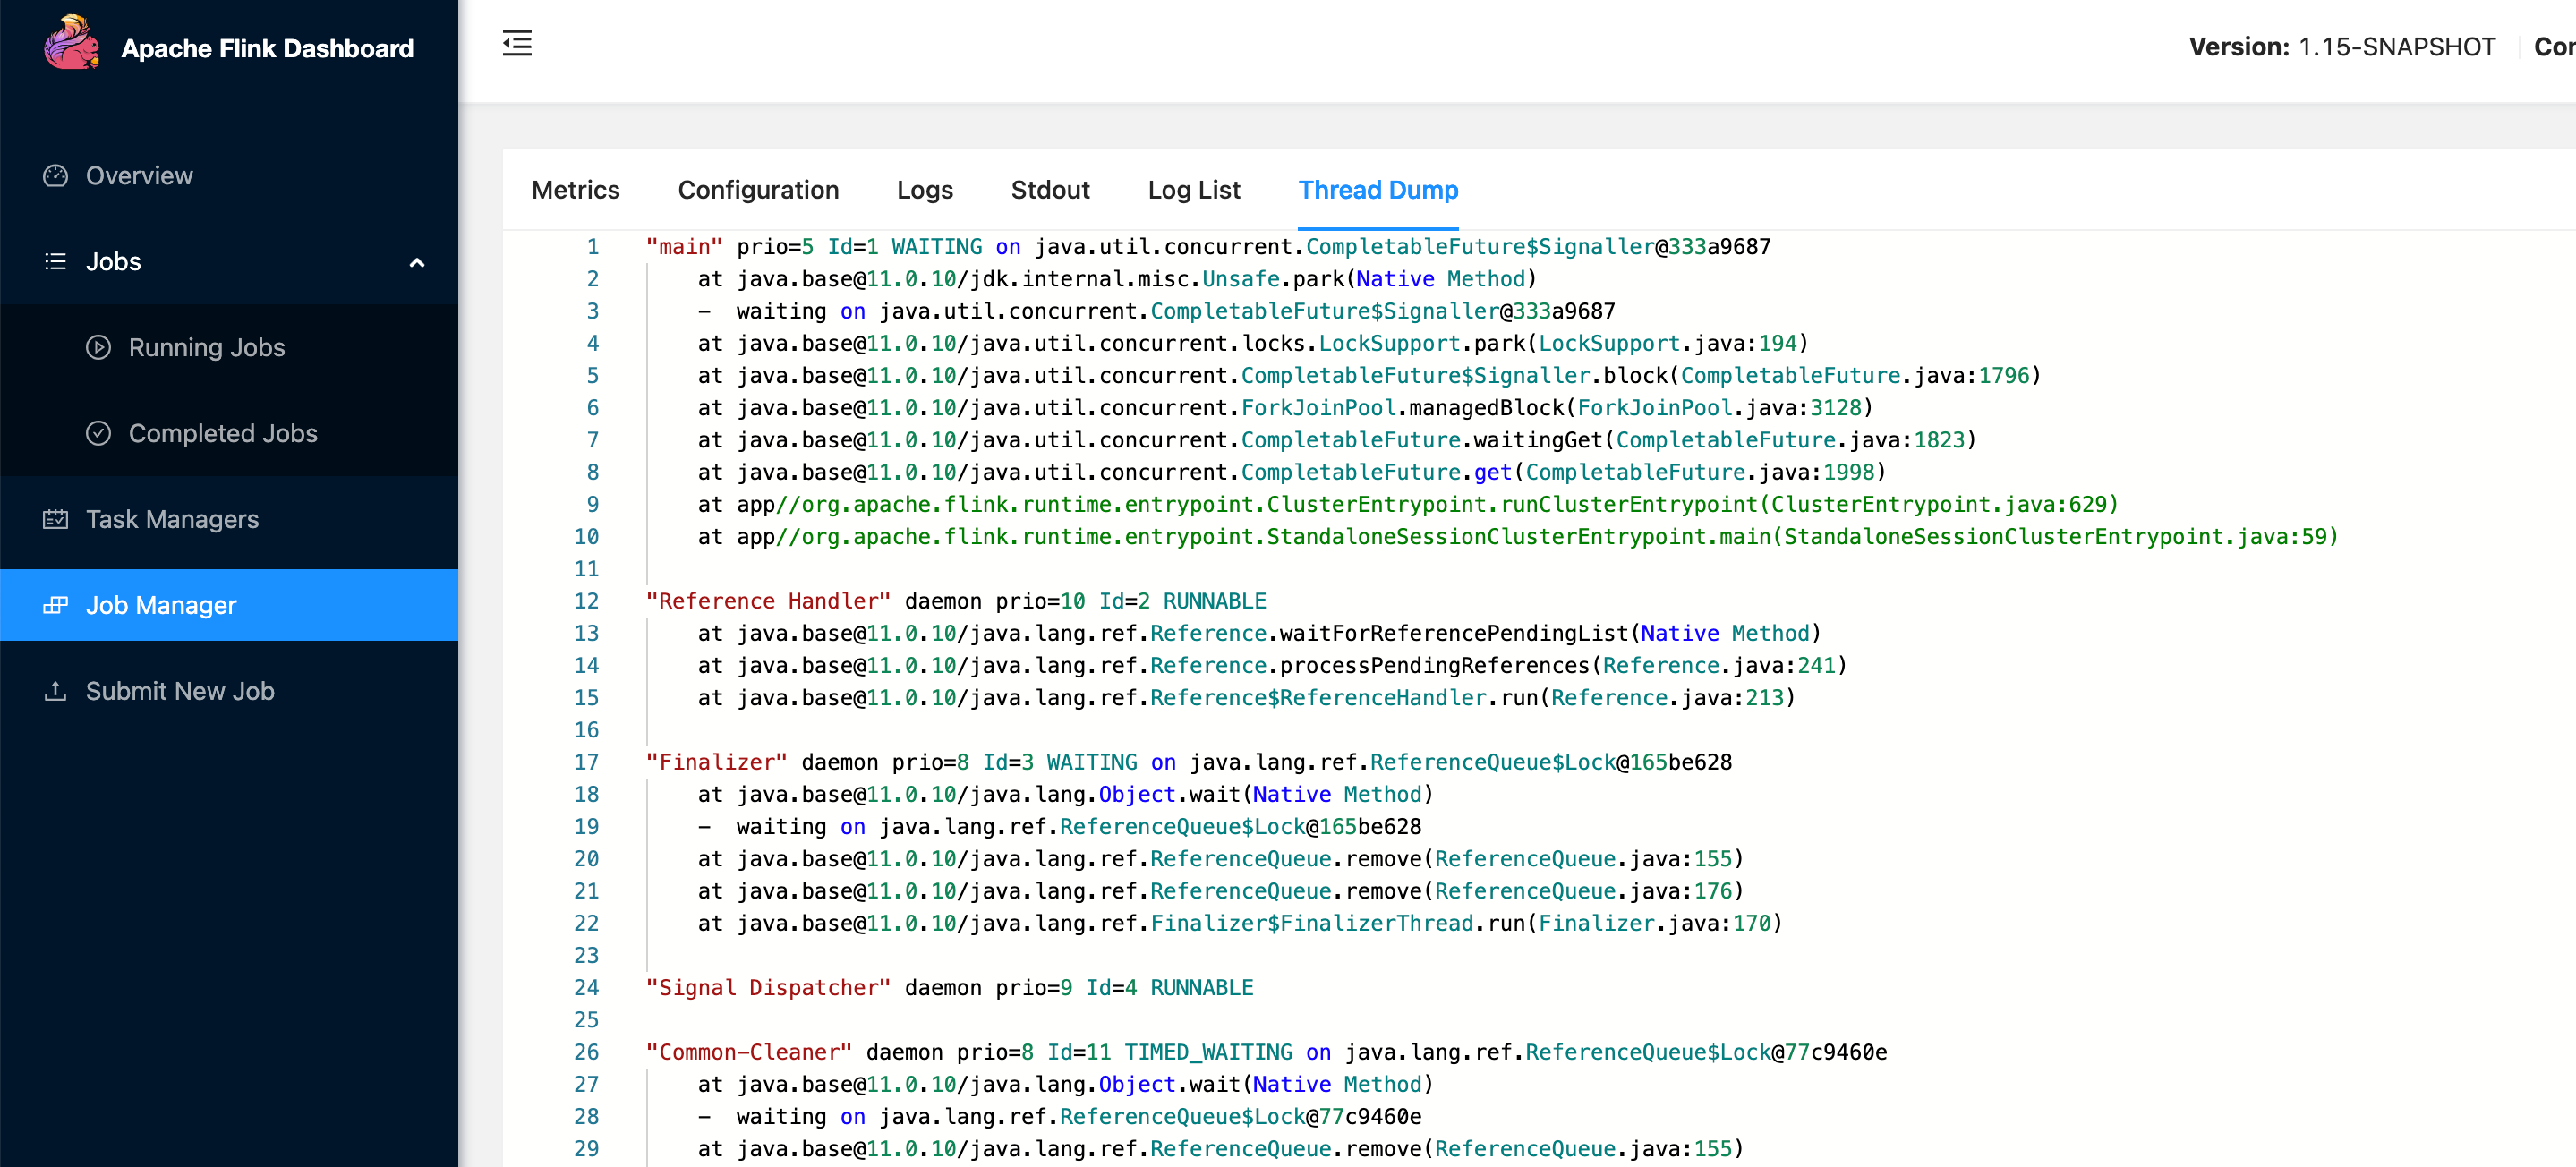Click the Running Jobs play-circle icon
Viewport: 2576px width, 1167px height.
[x=98, y=348]
